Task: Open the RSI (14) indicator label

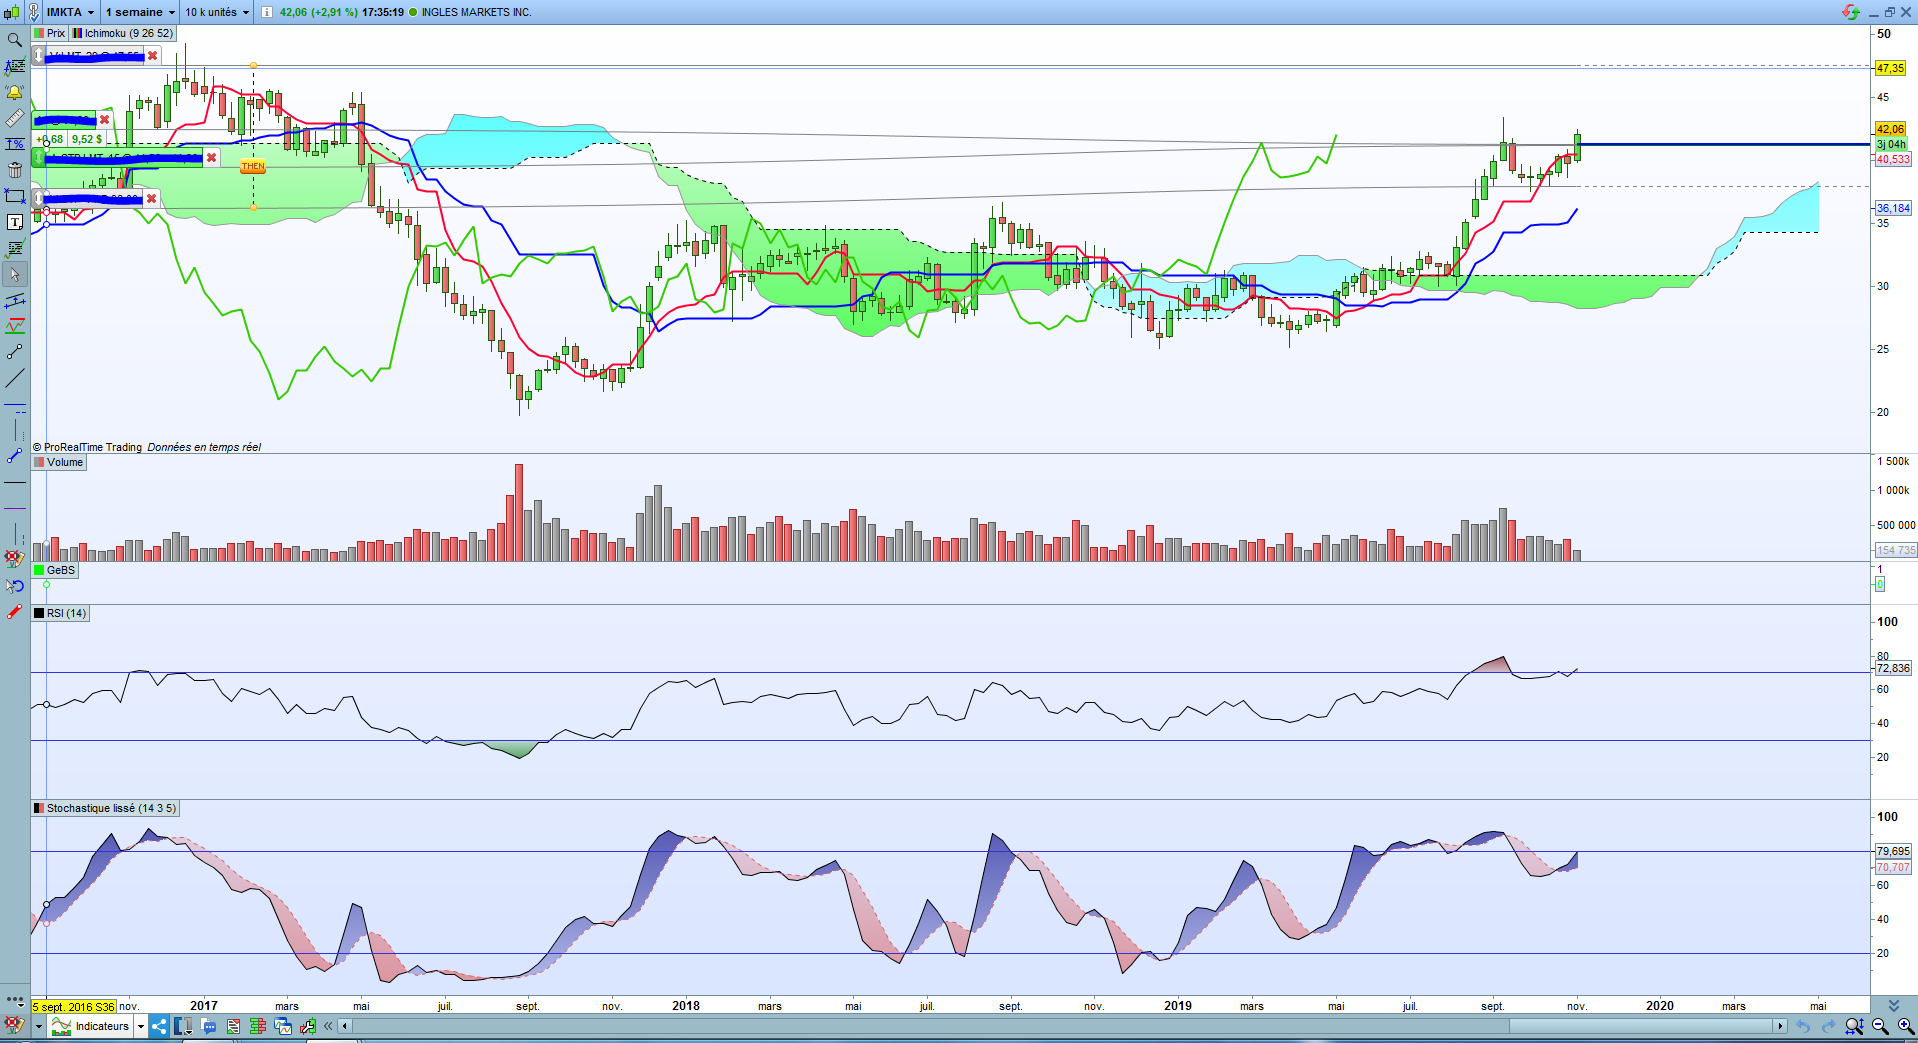Action: [66, 613]
